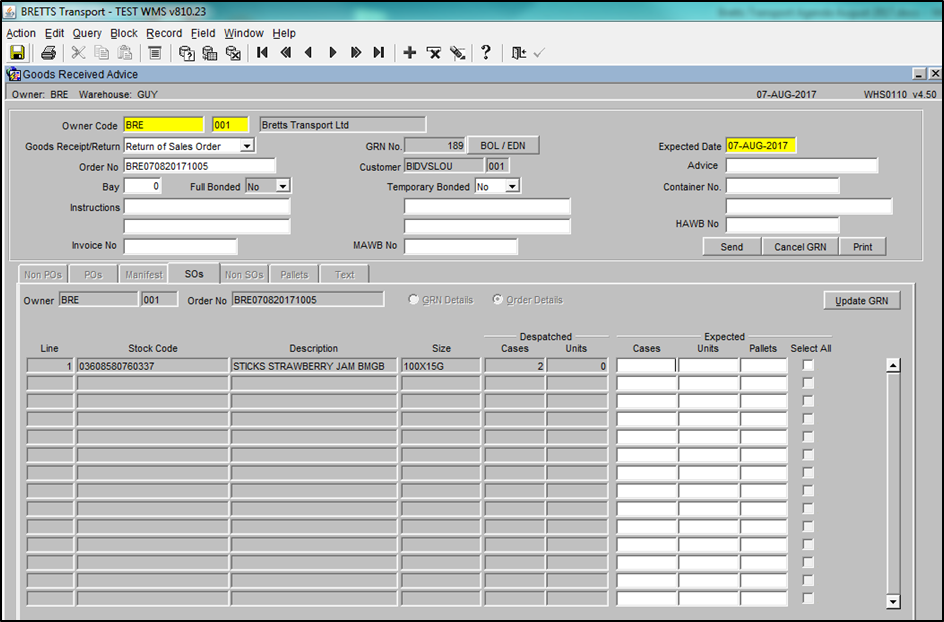Click the Enter Query database icon
This screenshot has height=622, width=944.
[187, 53]
